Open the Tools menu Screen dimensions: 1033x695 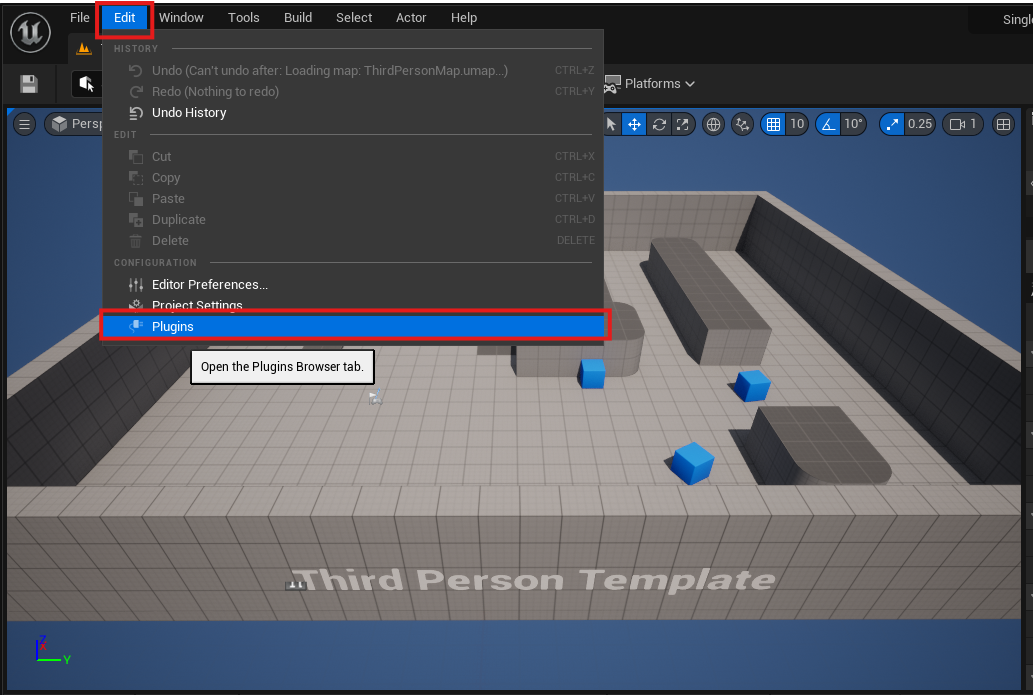point(243,18)
